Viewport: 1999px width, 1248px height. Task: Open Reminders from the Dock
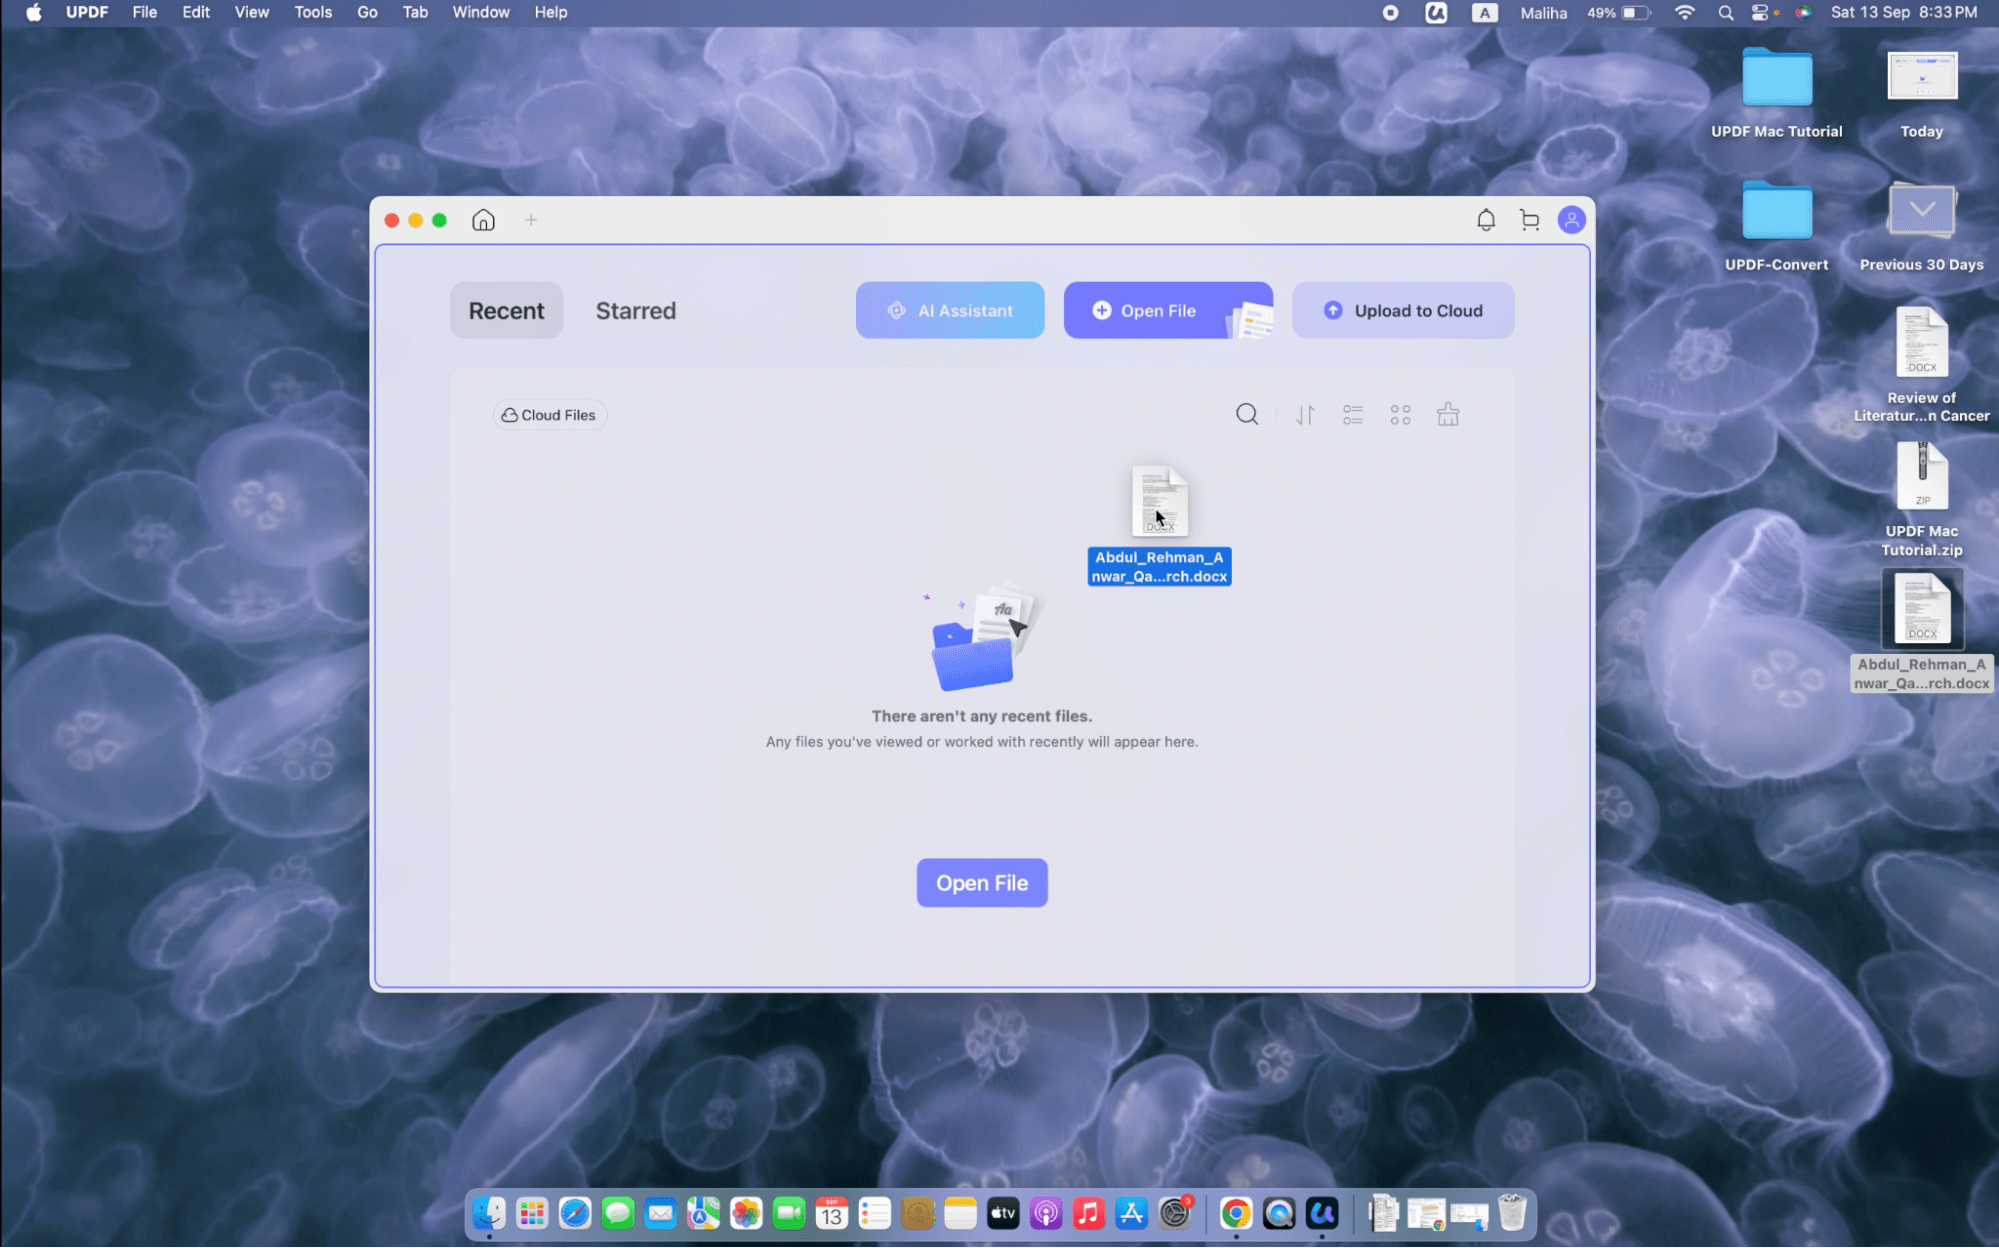pos(875,1214)
